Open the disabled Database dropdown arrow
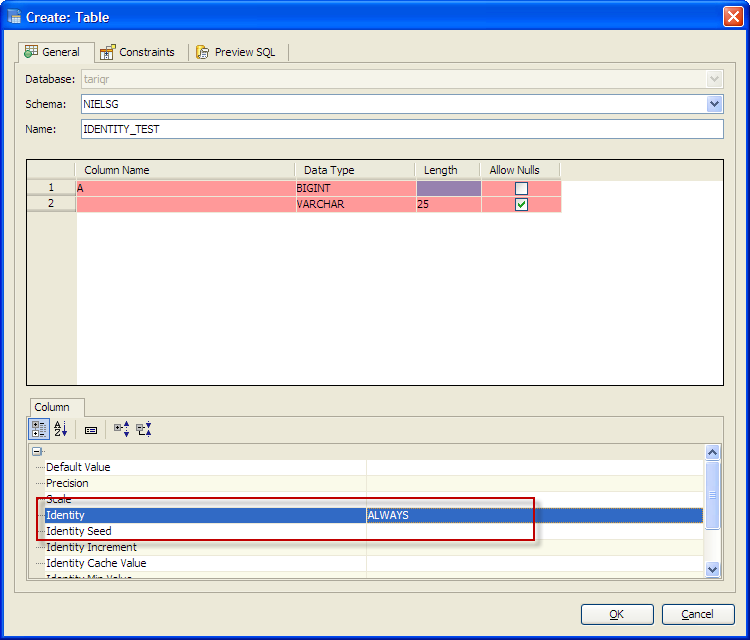 tap(714, 79)
